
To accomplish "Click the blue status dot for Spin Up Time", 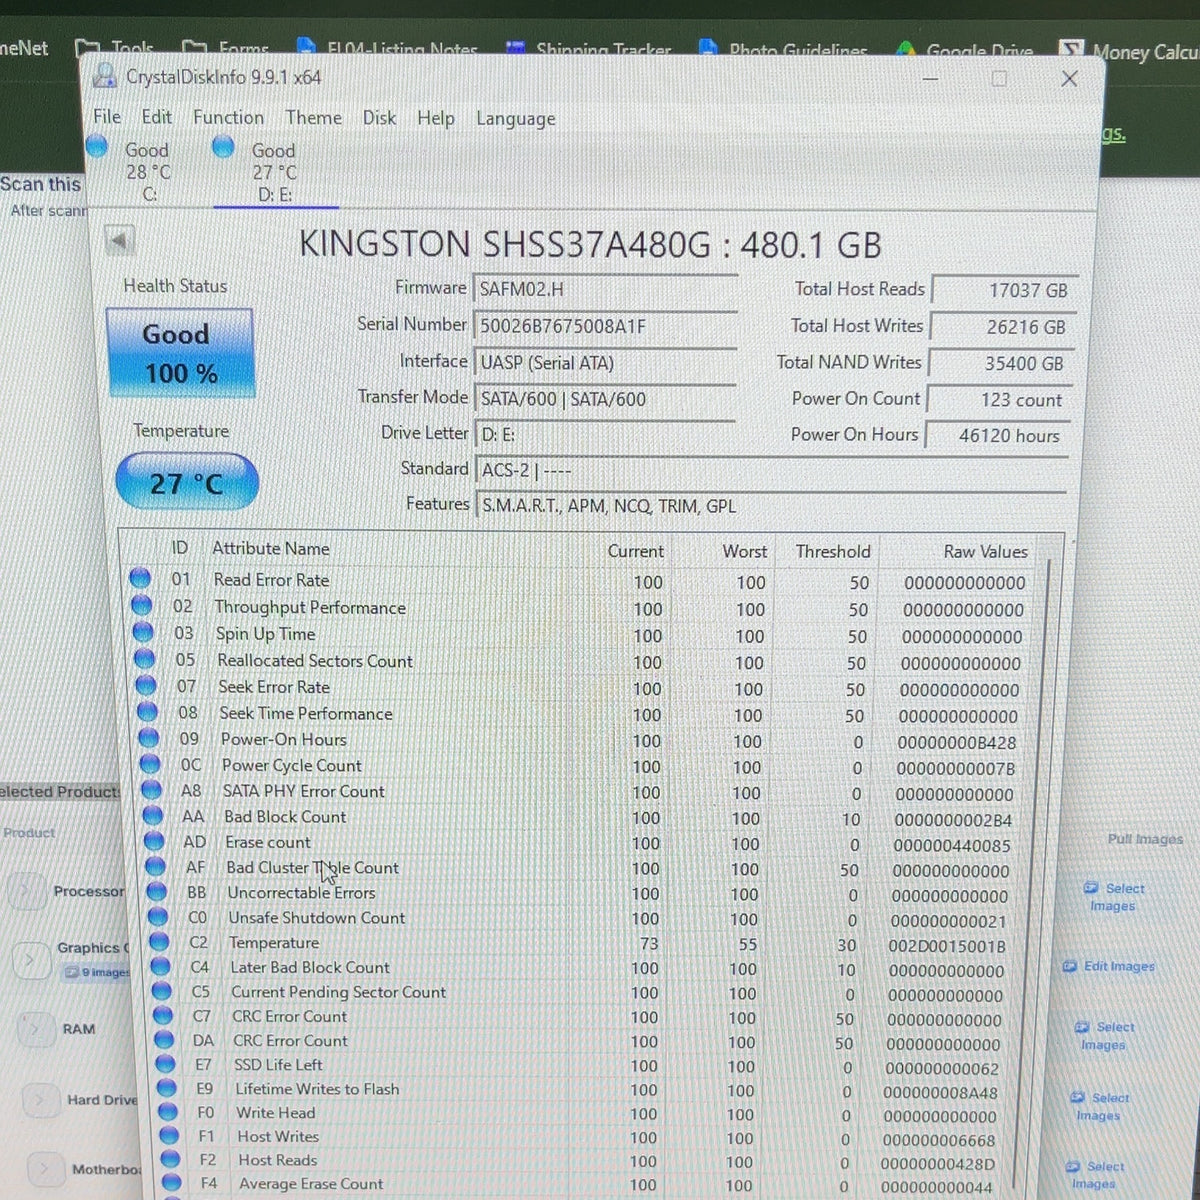I will pyautogui.click(x=143, y=632).
